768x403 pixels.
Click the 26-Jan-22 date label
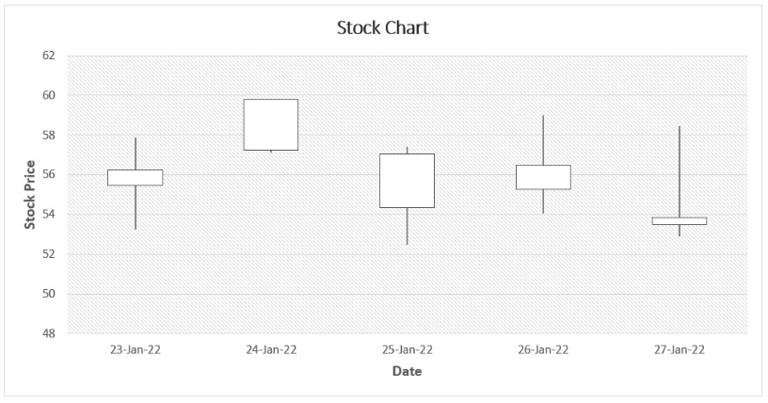543,350
